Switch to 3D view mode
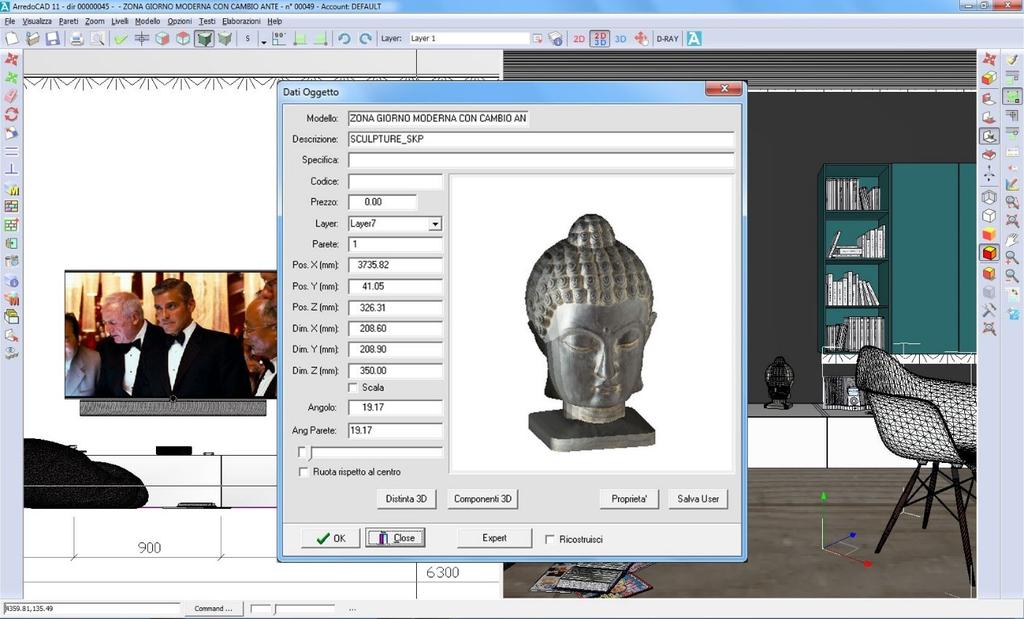This screenshot has width=1024, height=619. click(620, 39)
